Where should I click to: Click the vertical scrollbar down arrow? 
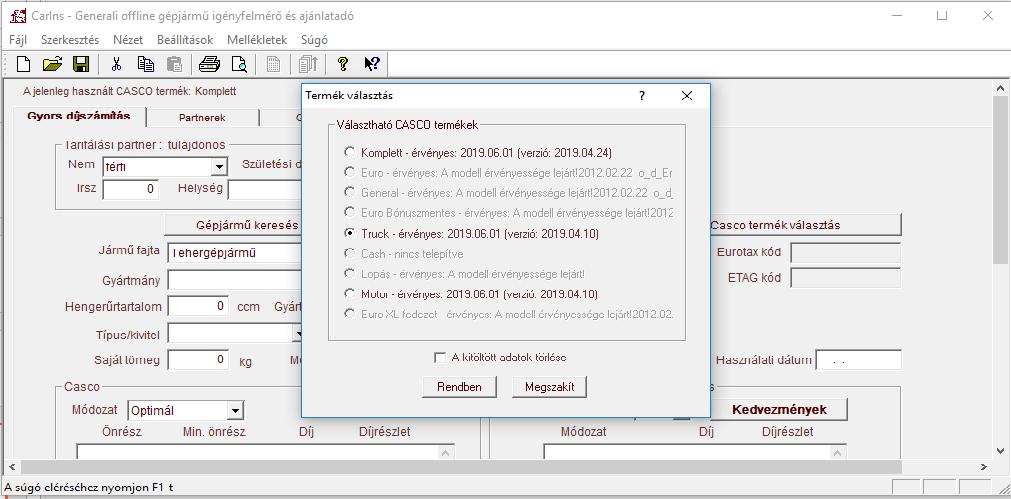[1001, 449]
